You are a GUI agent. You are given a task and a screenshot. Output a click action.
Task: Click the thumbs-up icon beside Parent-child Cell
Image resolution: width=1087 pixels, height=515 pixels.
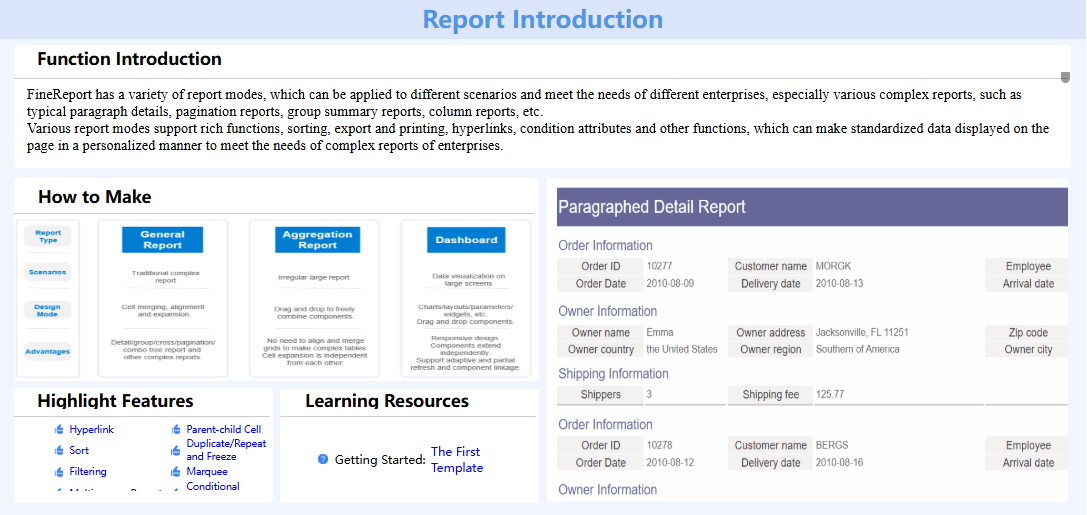coord(176,430)
